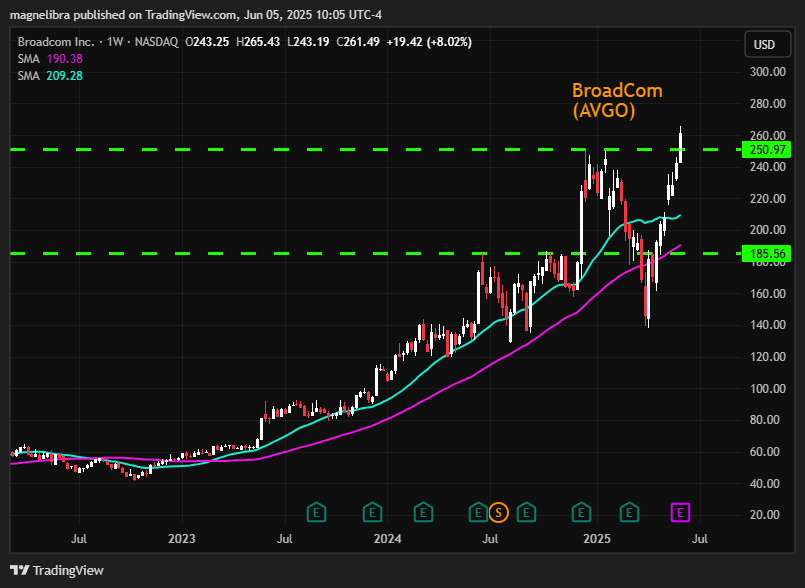Click the 100.00 price axis label
Viewport: 805px width, 588px height.
[x=768, y=389]
